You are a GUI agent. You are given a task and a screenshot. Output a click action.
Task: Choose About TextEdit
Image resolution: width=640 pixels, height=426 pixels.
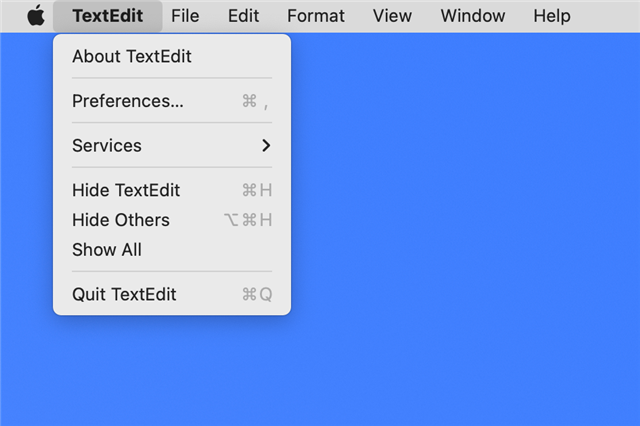click(172, 56)
